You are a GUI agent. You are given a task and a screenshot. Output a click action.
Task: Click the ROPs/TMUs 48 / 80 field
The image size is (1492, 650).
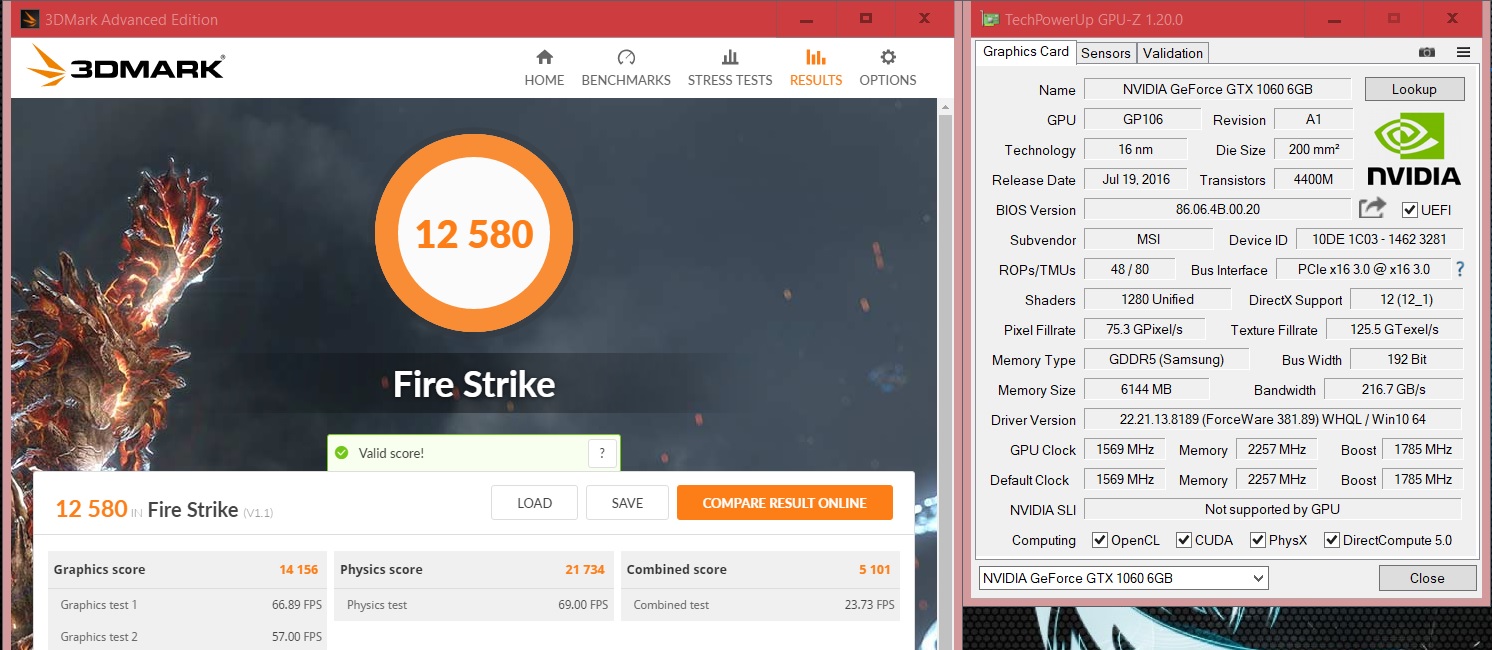(x=1129, y=269)
